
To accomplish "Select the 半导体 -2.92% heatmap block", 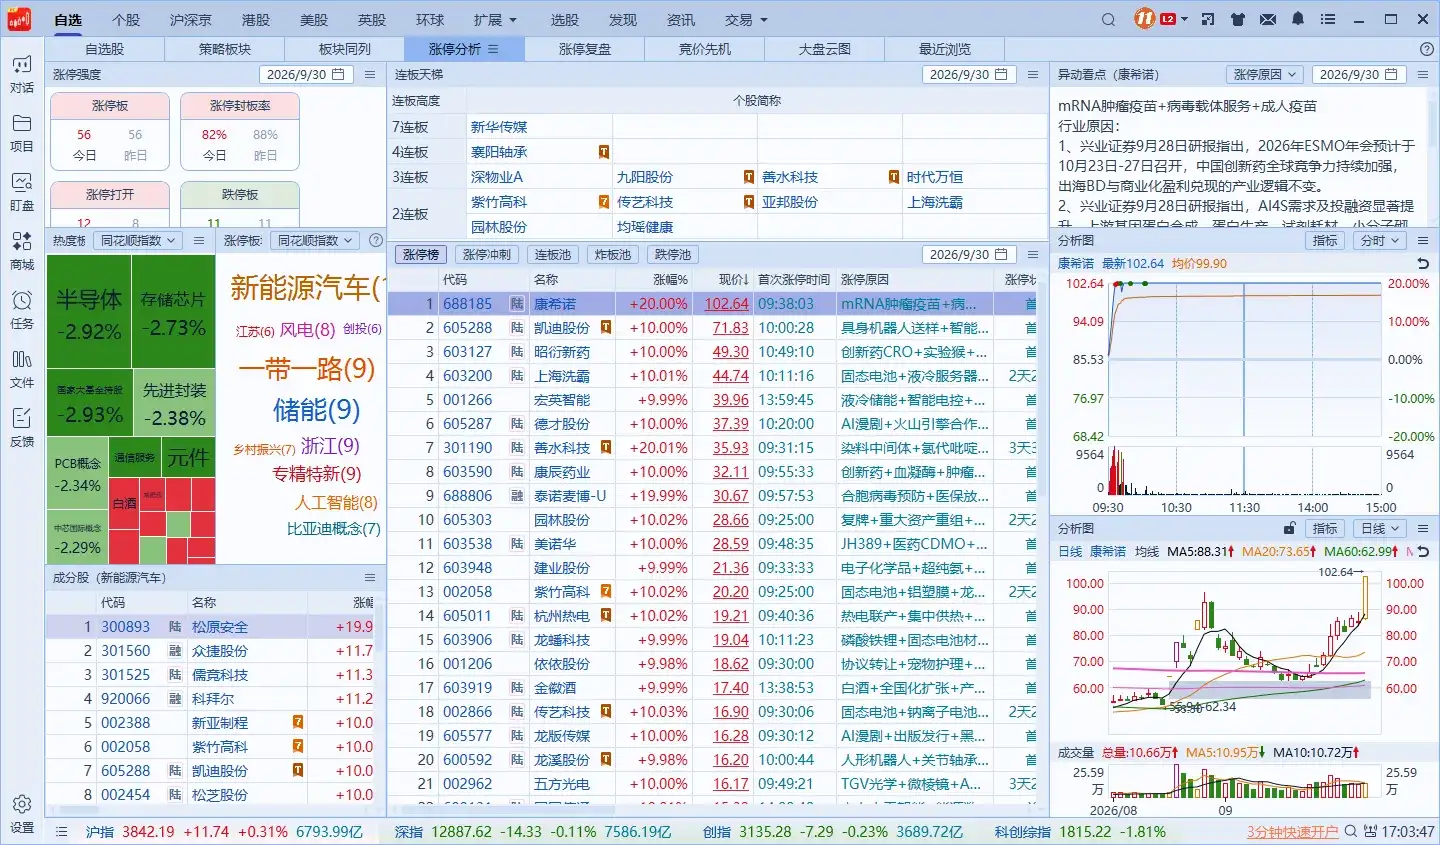I will coord(89,311).
